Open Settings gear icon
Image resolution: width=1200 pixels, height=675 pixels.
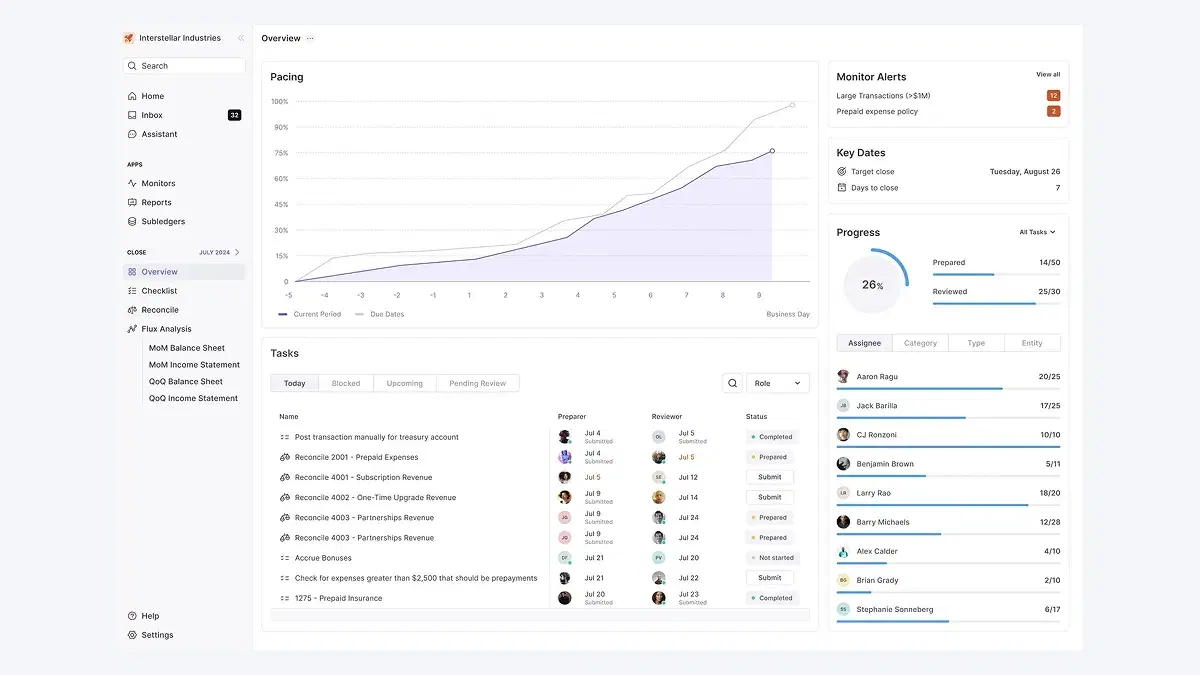point(132,635)
